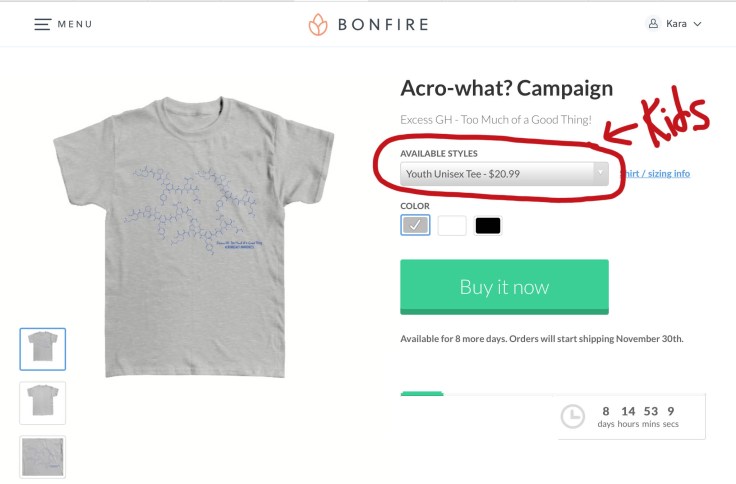Pick the black shirt color
This screenshot has height=484, width=736.
(x=488, y=225)
